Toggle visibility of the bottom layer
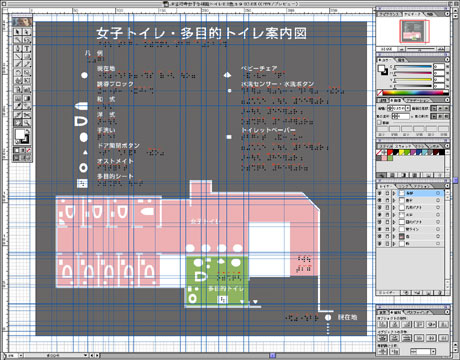 point(380,244)
